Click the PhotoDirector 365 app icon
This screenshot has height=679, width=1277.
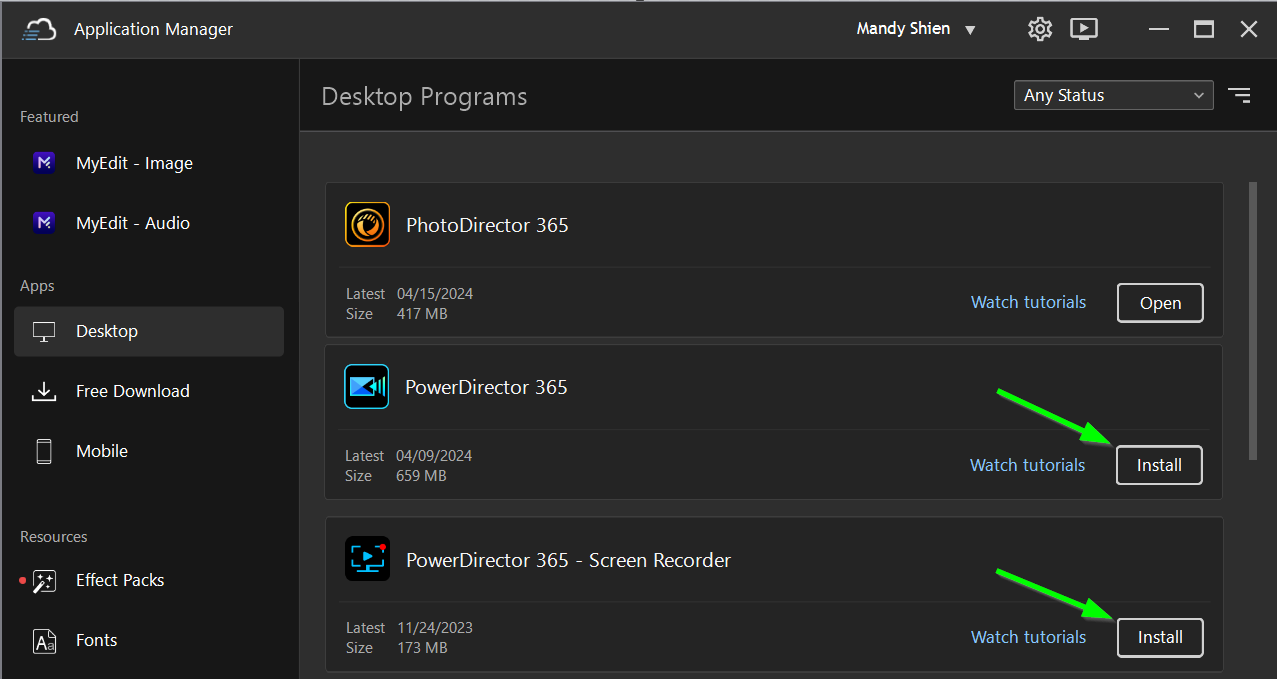(367, 225)
